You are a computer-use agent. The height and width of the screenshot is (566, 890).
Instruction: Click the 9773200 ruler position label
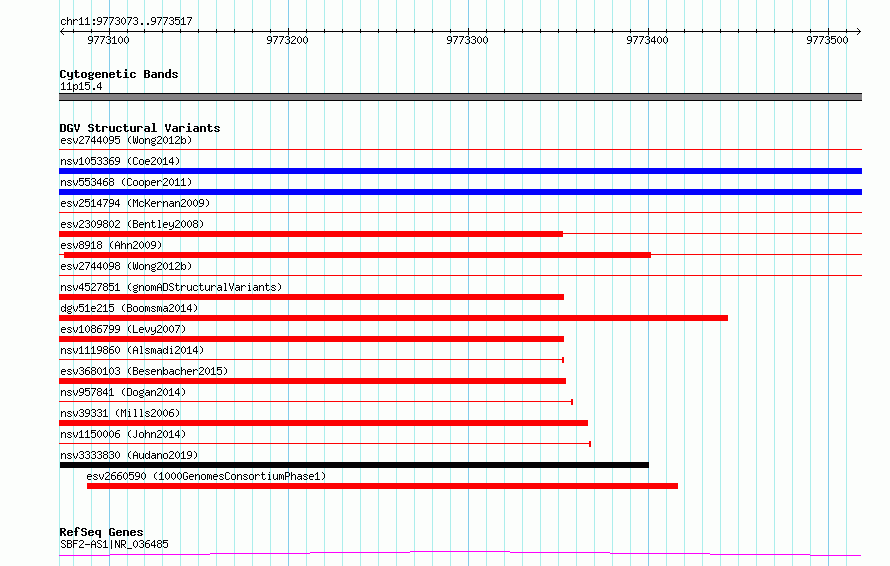coord(287,40)
